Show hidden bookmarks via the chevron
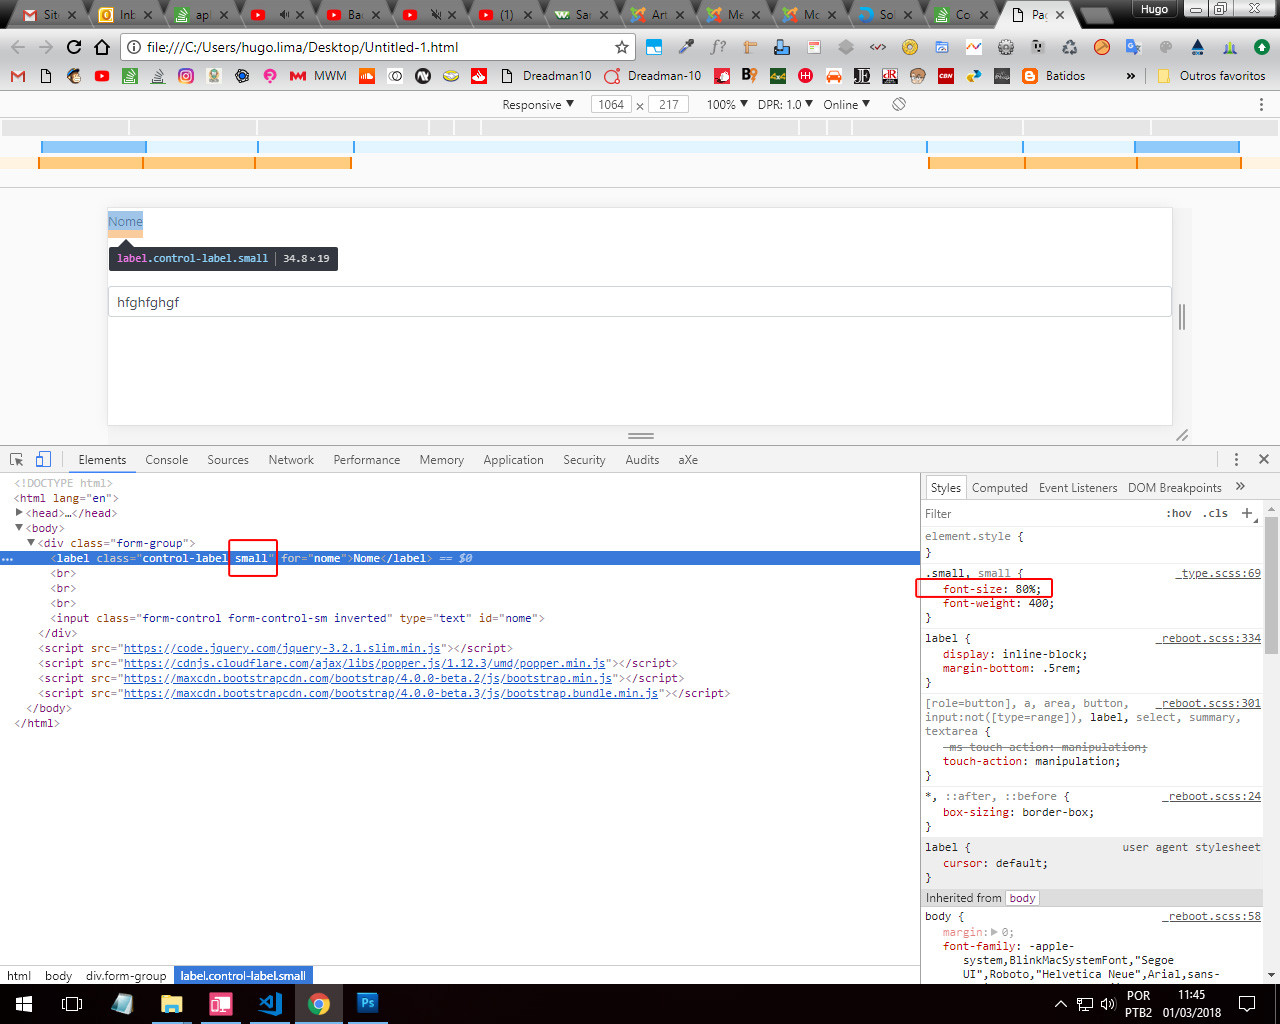The width and height of the screenshot is (1280, 1024). (1131, 76)
